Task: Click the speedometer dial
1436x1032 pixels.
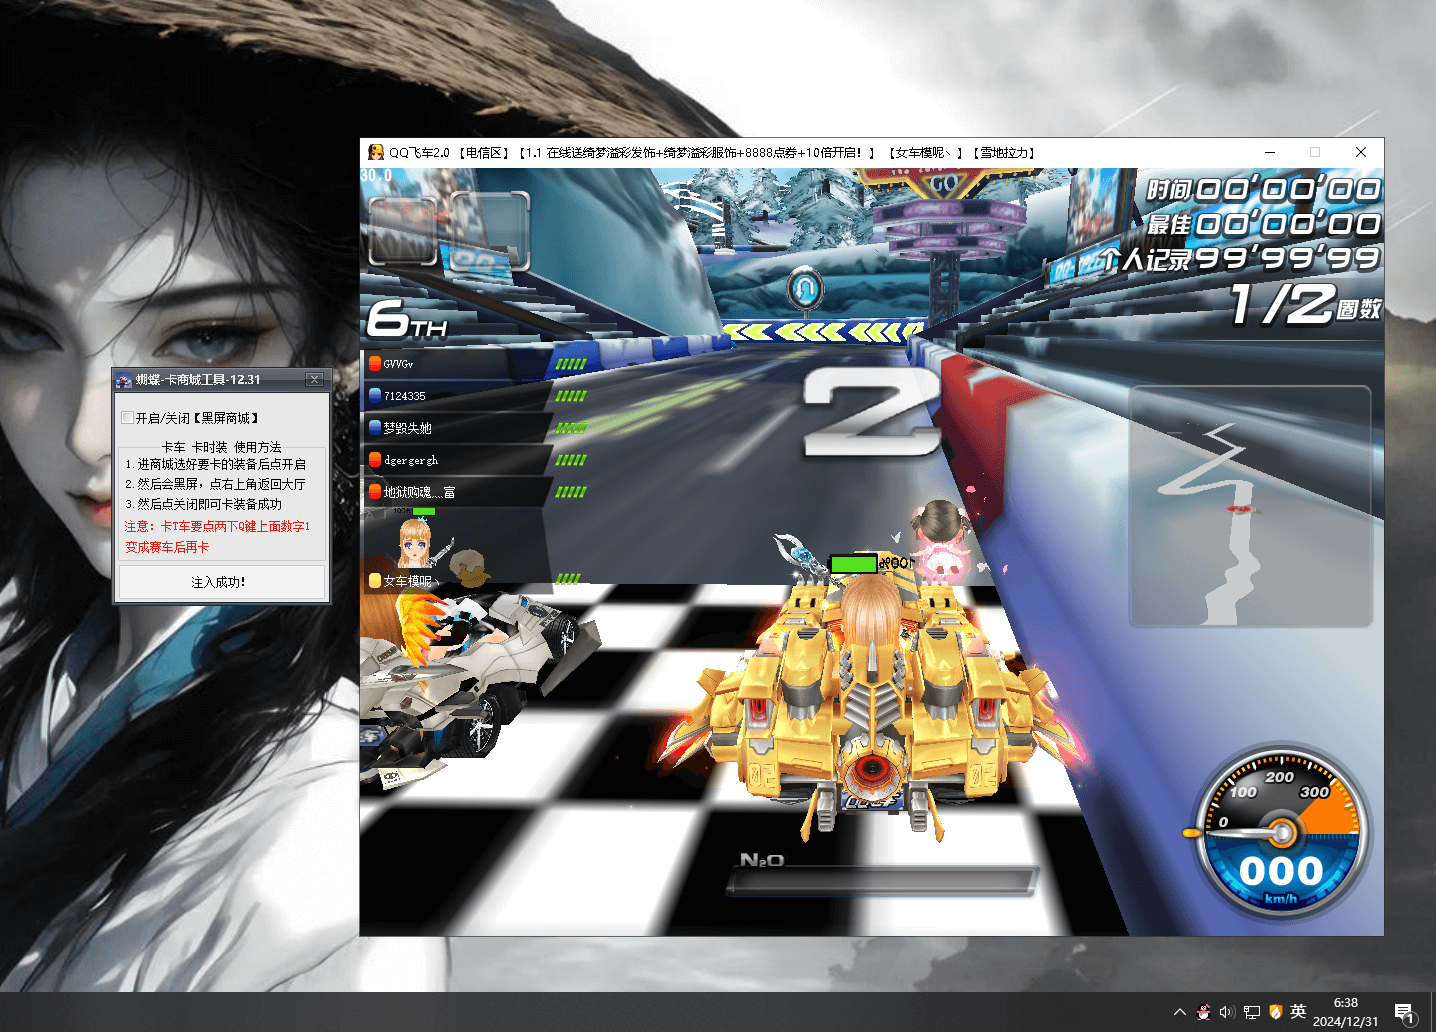Action: click(x=1281, y=832)
